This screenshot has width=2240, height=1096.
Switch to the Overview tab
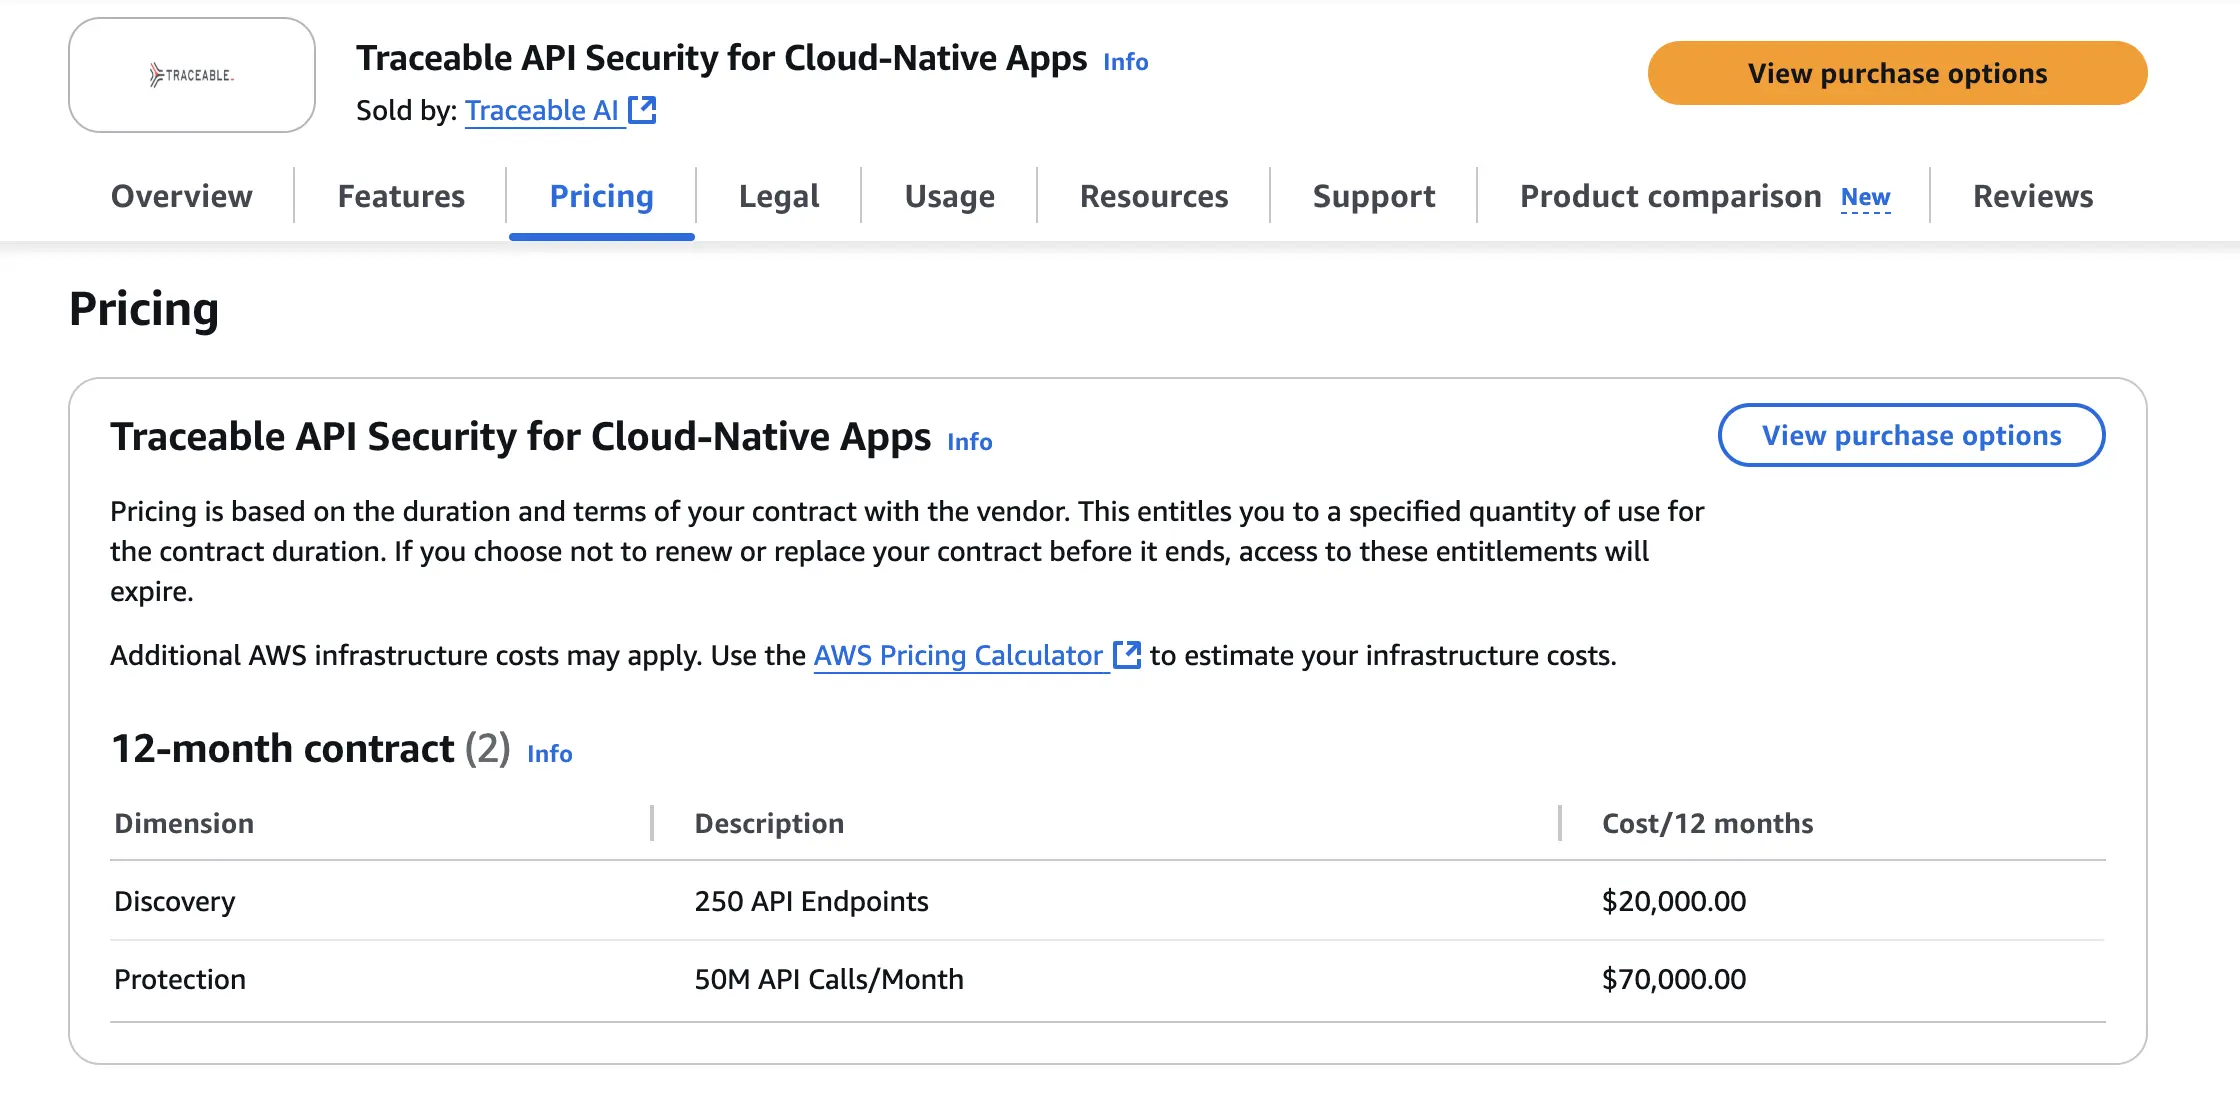click(181, 196)
